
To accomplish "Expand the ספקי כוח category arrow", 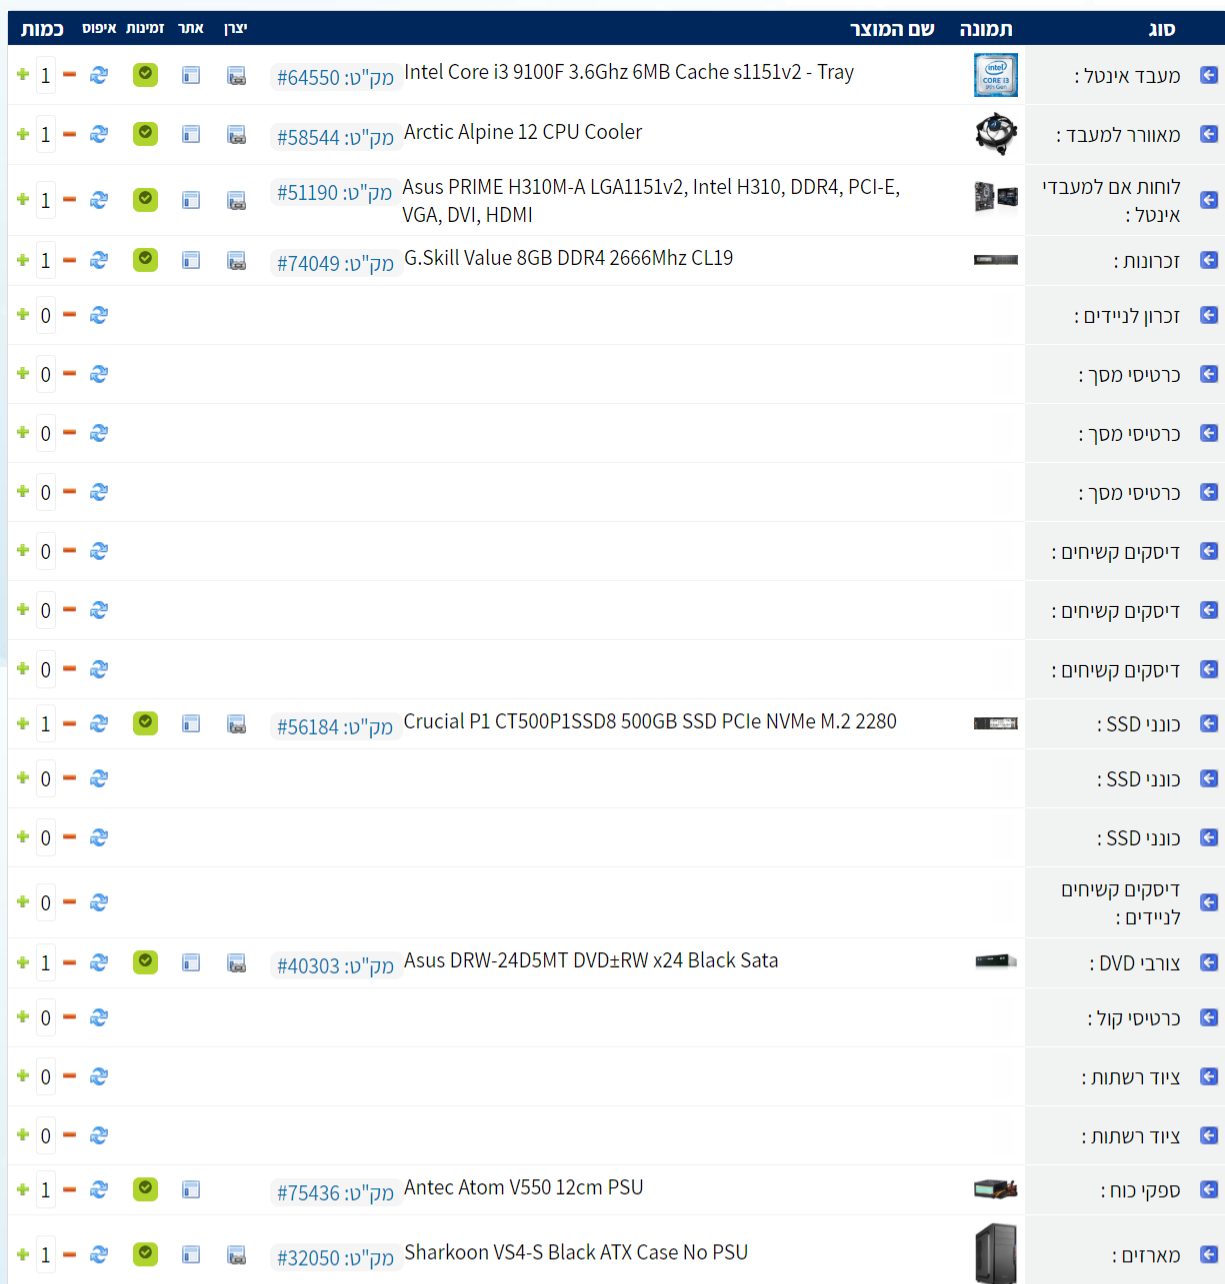I will [x=1209, y=1189].
